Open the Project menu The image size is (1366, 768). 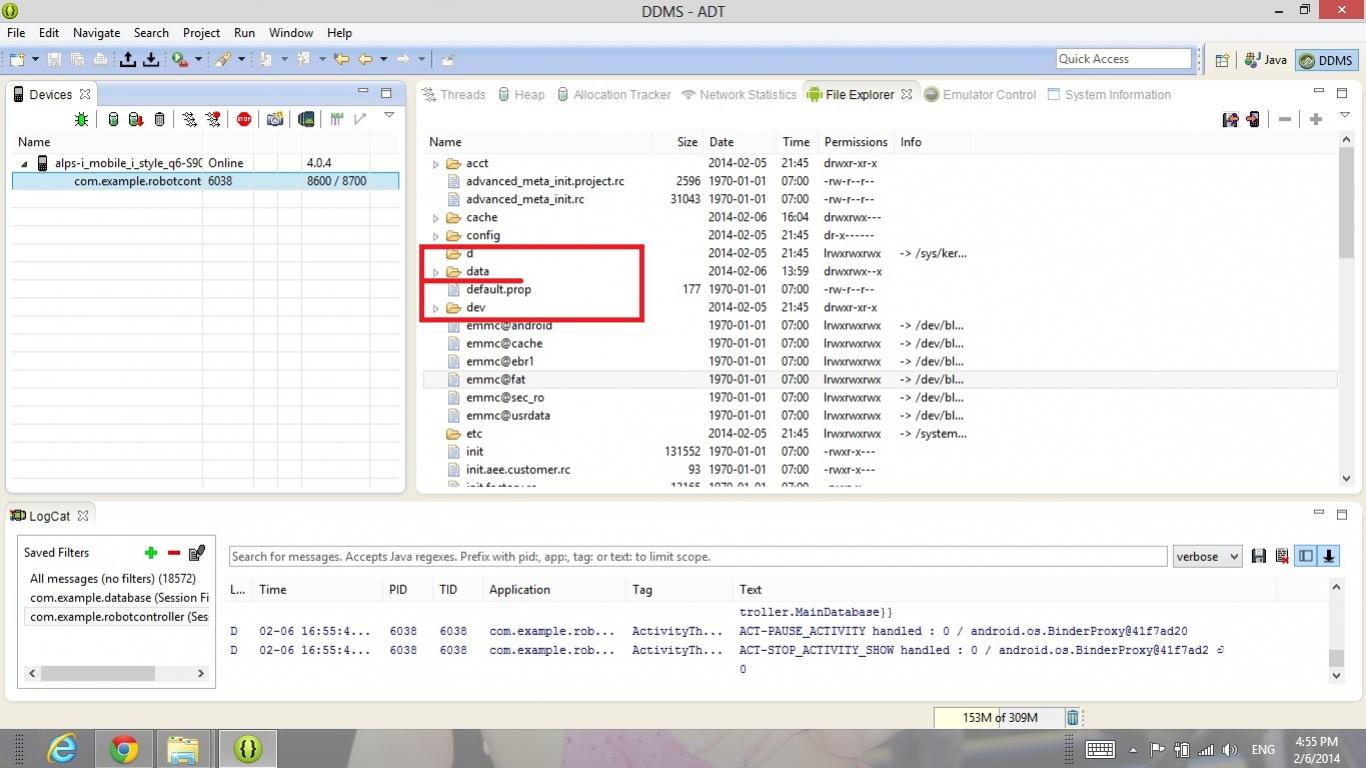201,32
